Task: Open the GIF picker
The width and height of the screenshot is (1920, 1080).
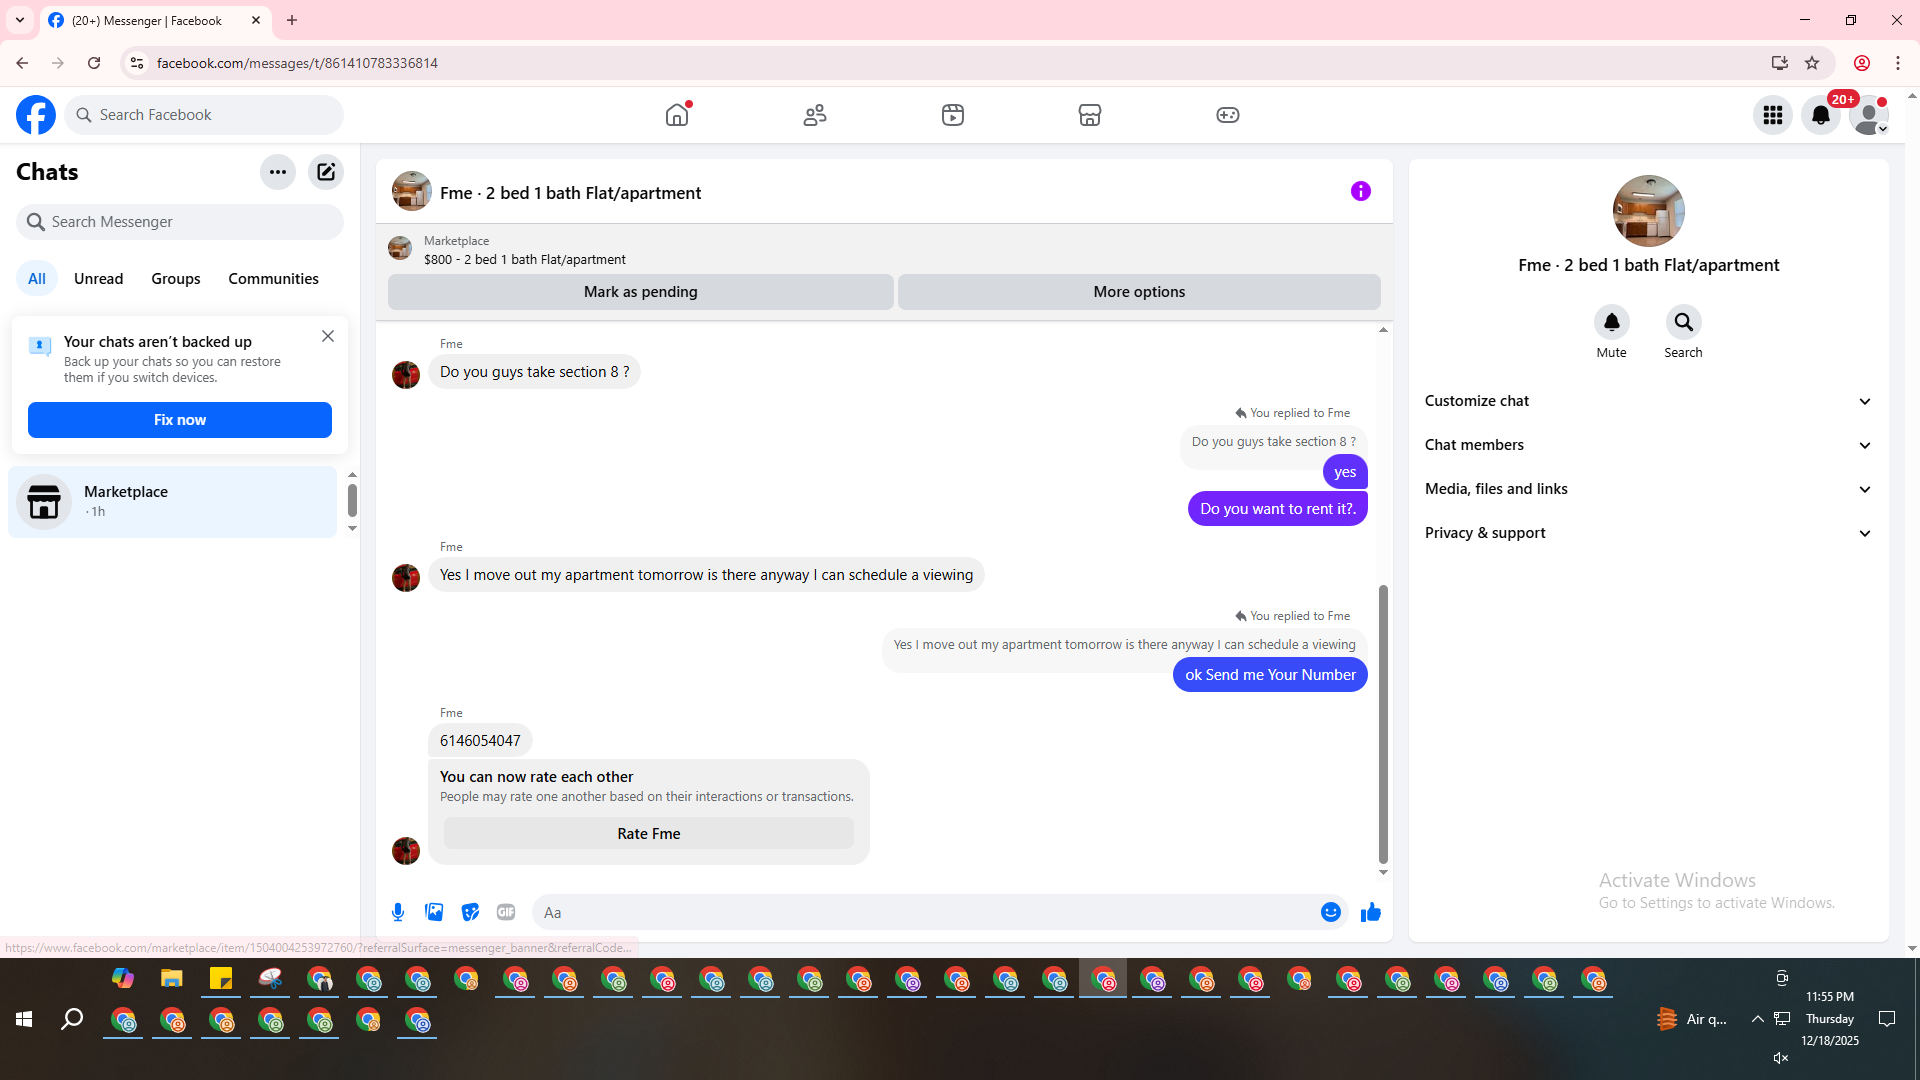Action: point(506,912)
